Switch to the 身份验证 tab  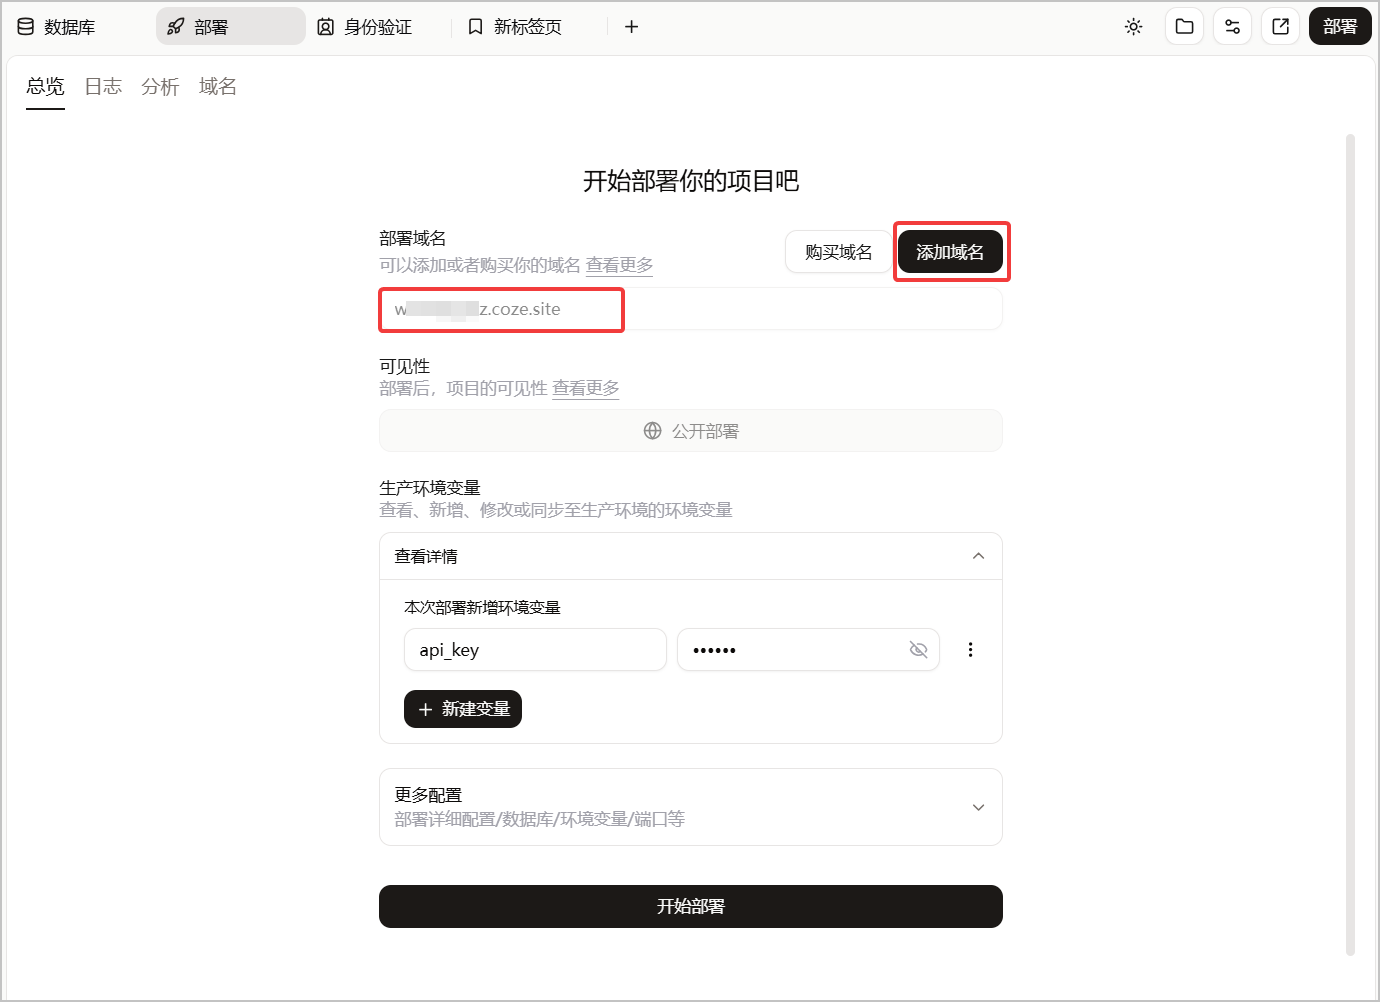[x=365, y=27]
